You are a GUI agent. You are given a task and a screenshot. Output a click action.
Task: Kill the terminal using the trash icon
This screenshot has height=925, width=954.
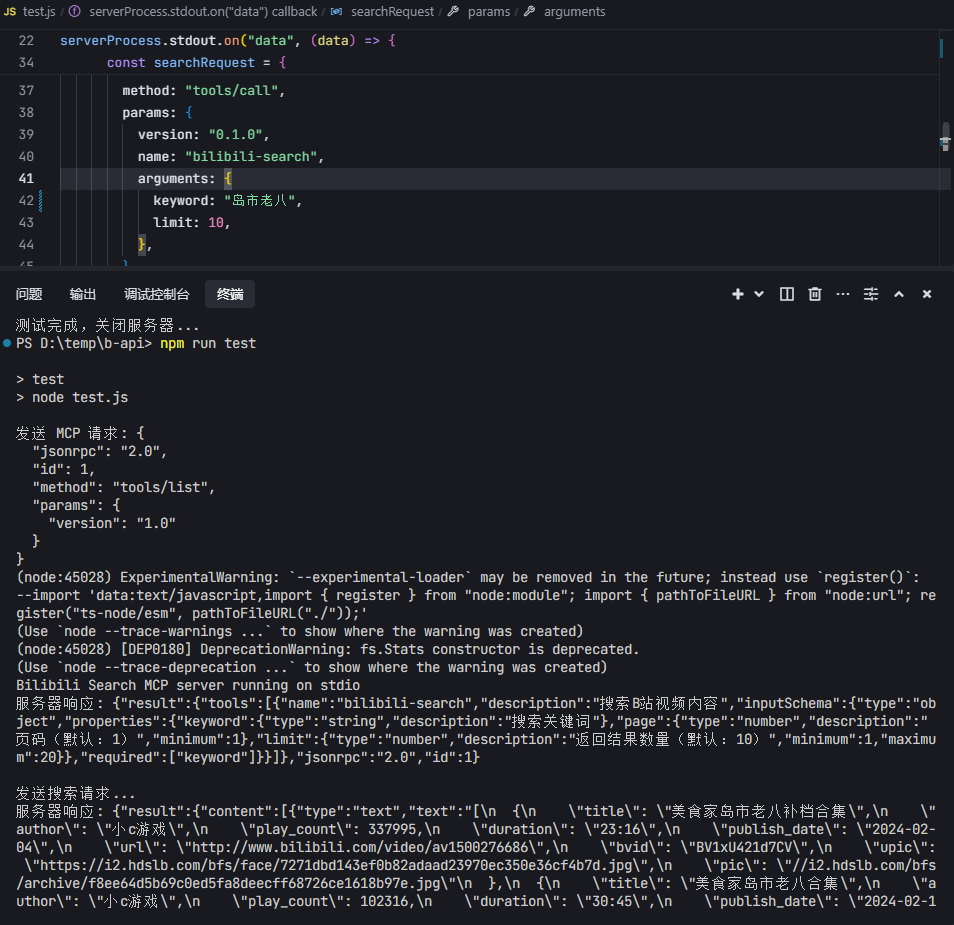[x=815, y=294]
